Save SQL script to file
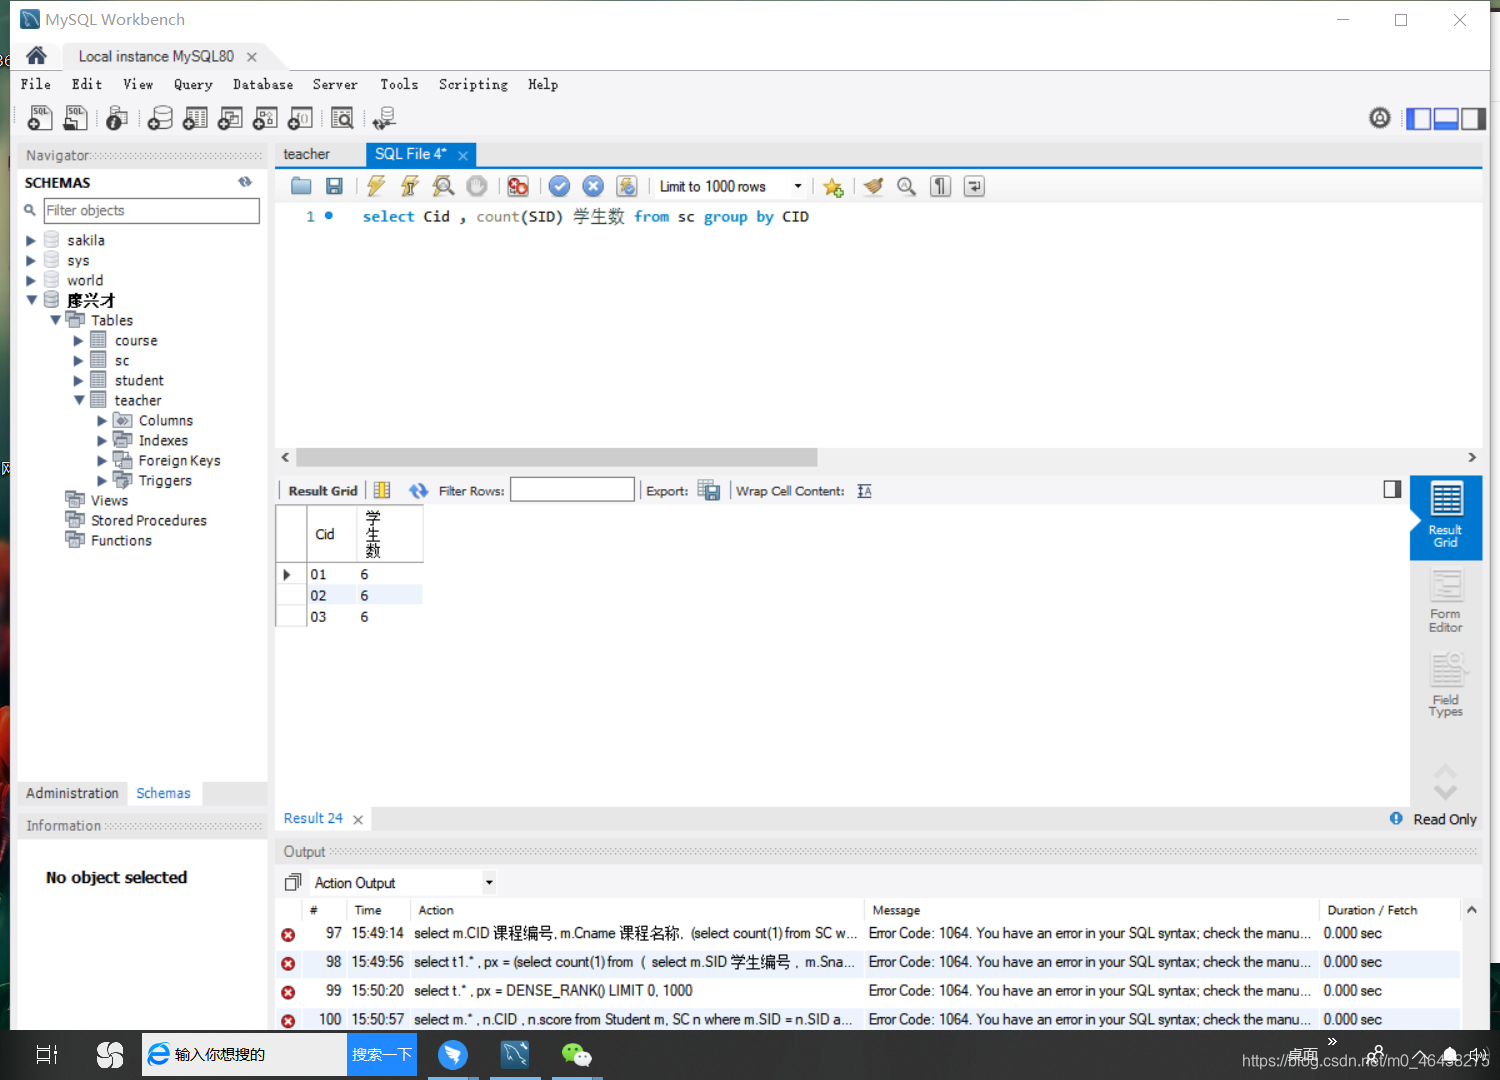Viewport: 1500px width, 1080px height. (335, 186)
